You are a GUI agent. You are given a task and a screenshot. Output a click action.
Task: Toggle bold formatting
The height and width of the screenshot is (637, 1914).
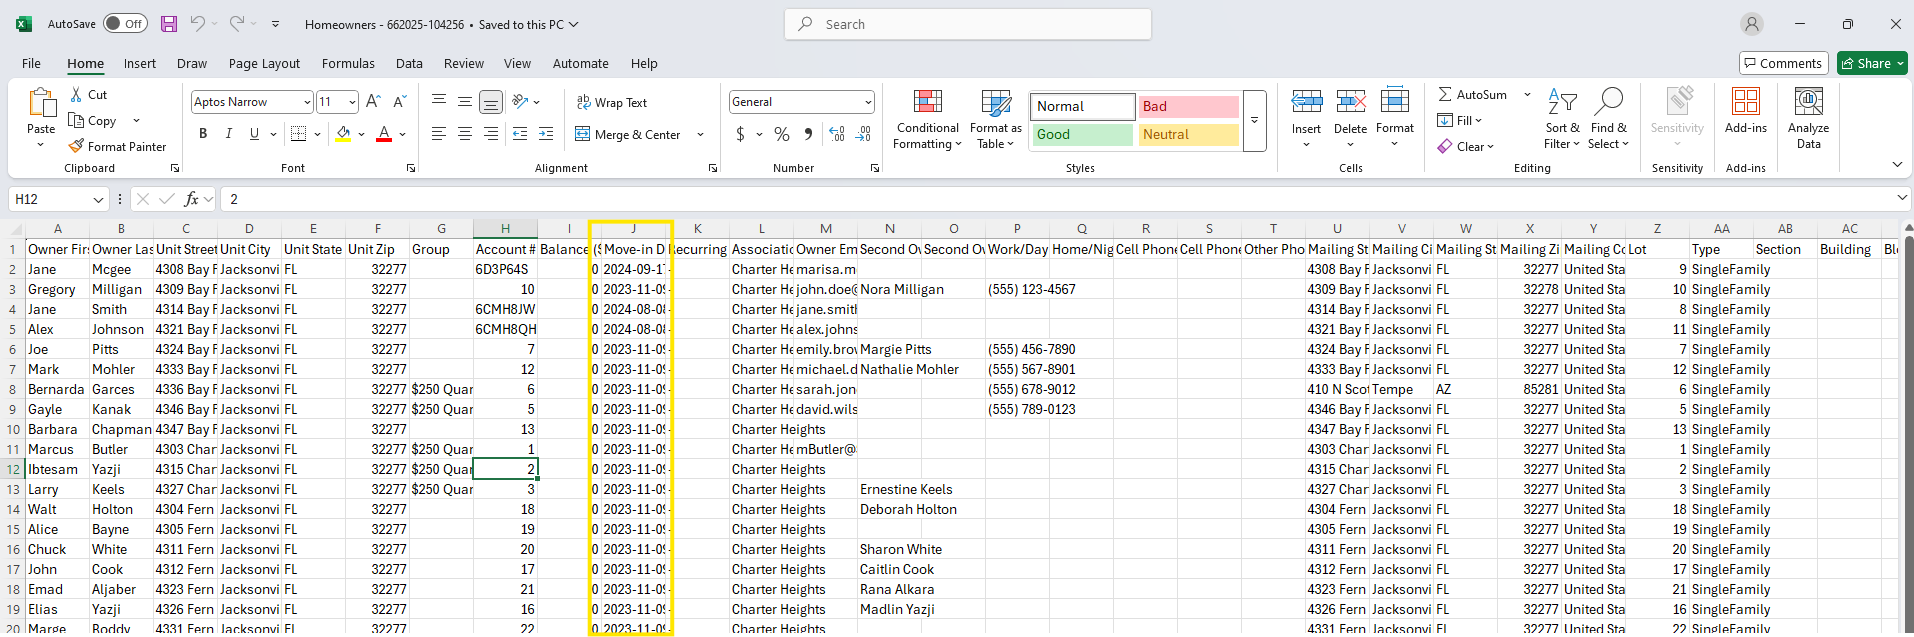click(203, 134)
